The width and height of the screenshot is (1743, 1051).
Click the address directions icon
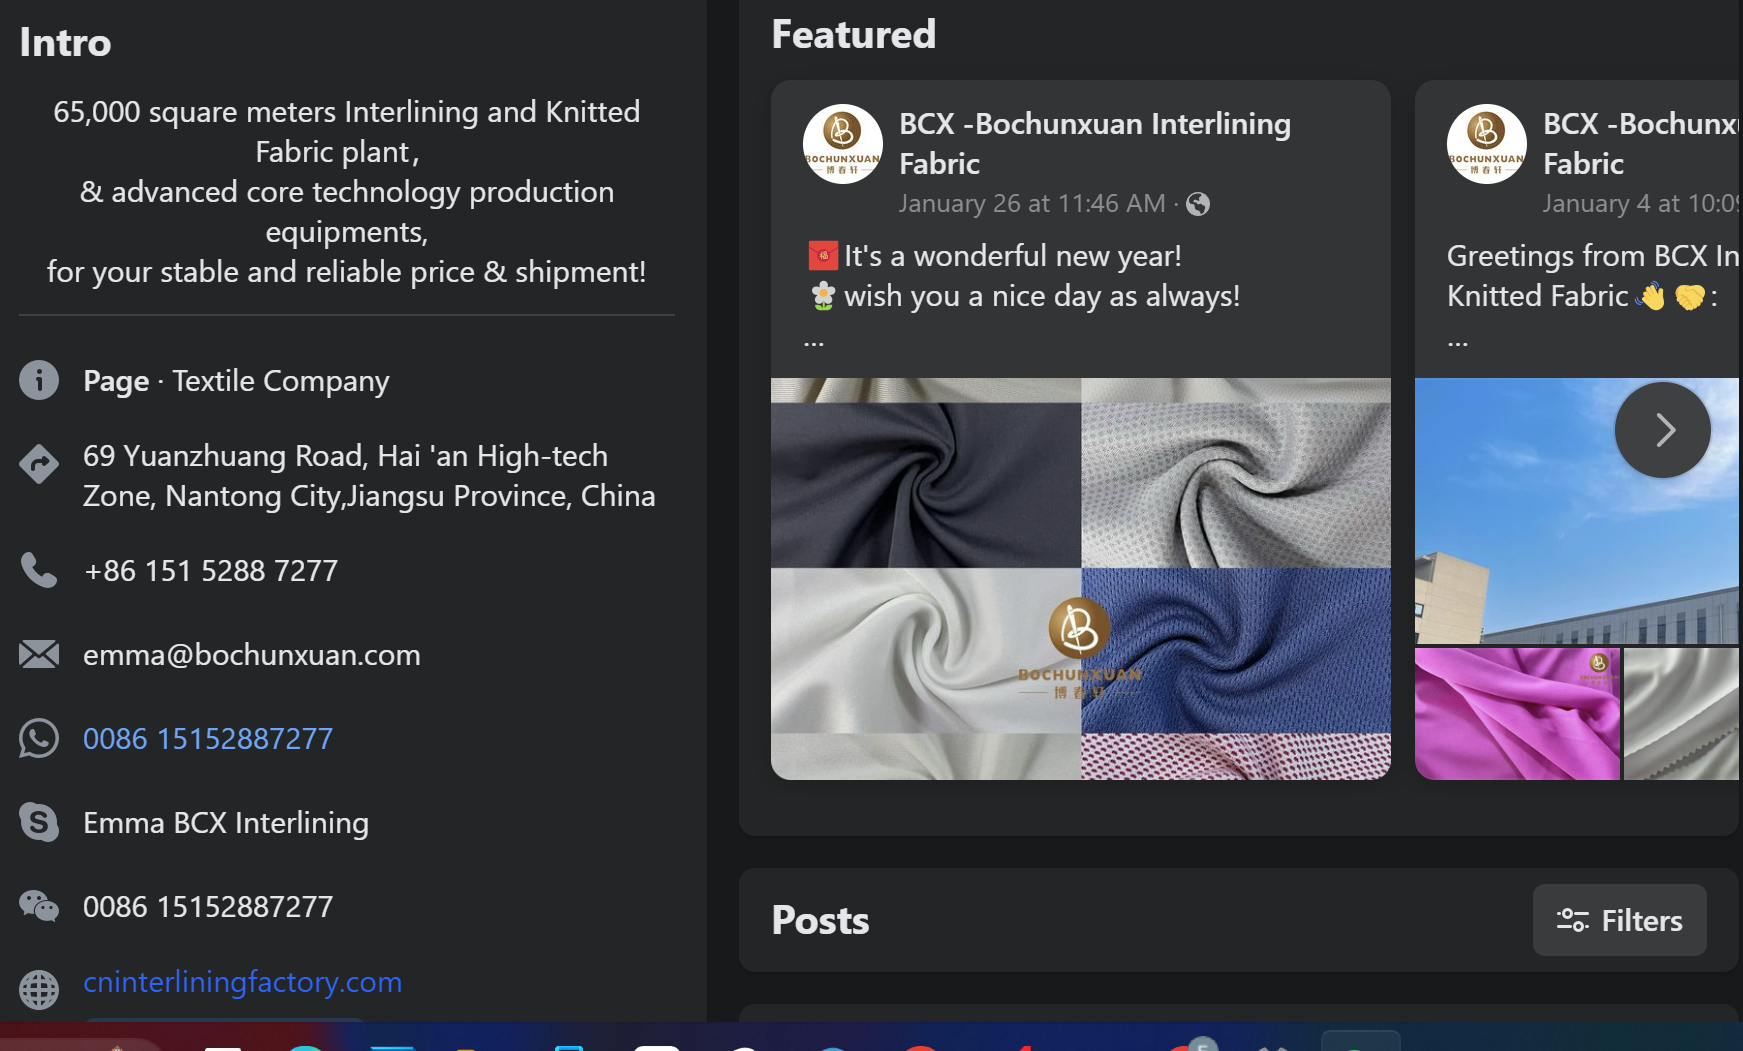(x=39, y=464)
